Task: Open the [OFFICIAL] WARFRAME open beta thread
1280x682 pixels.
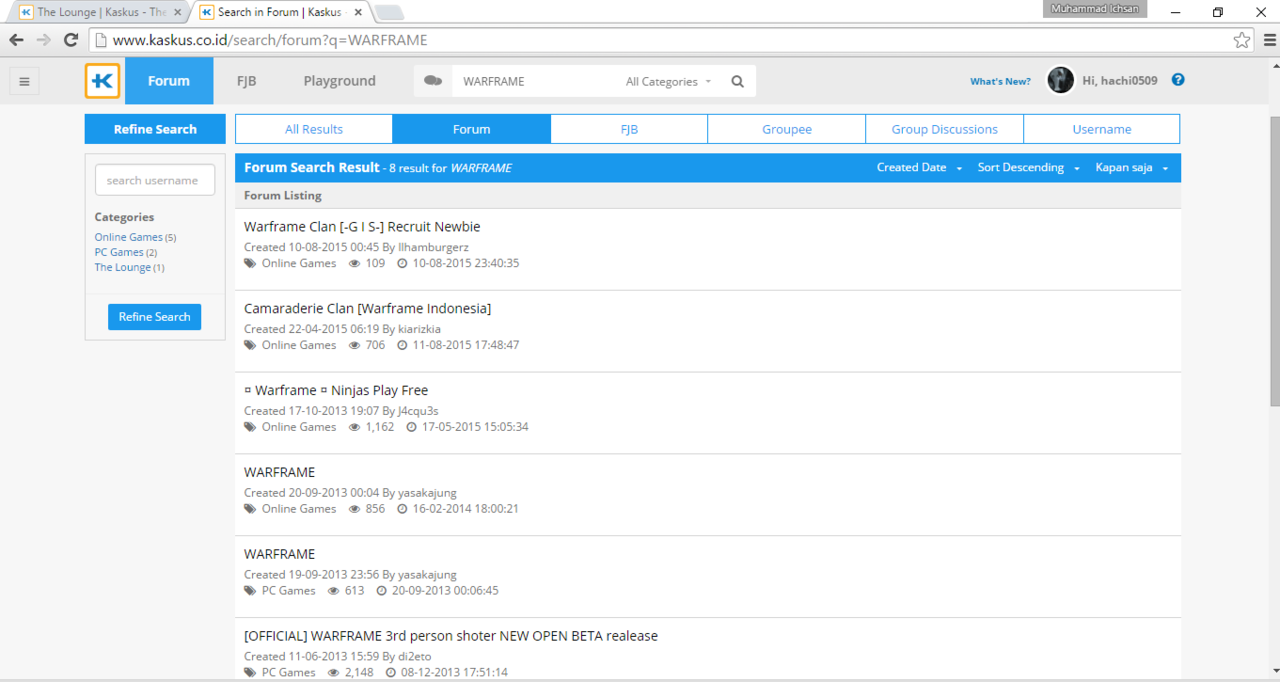Action: click(451, 636)
